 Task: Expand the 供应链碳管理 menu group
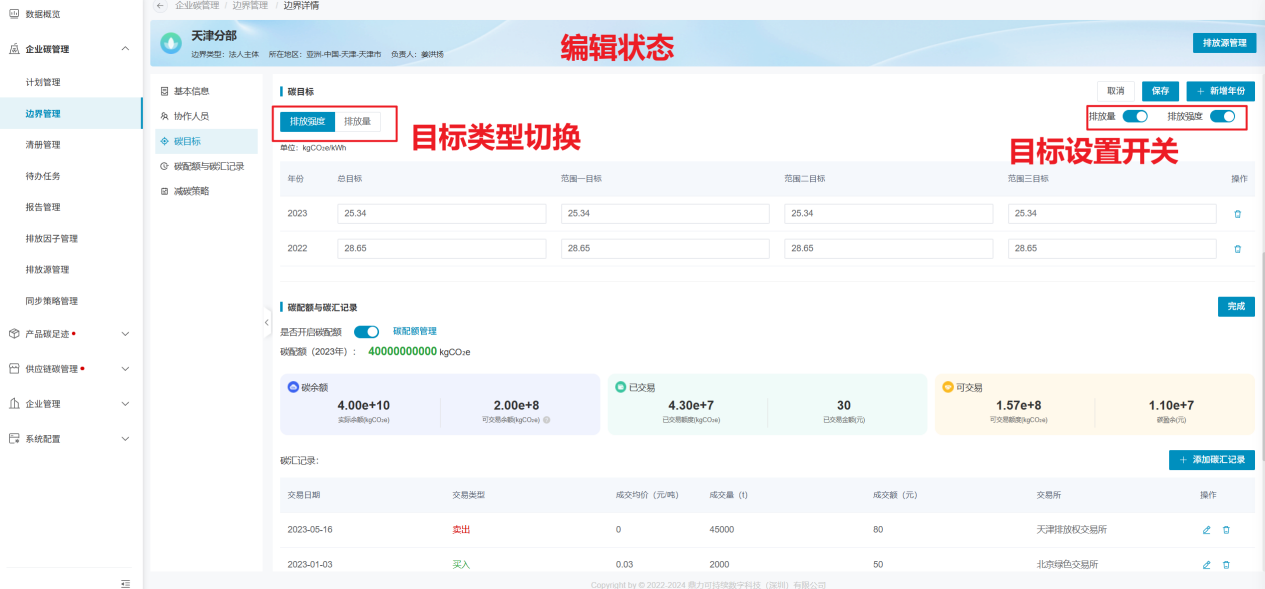(x=125, y=369)
